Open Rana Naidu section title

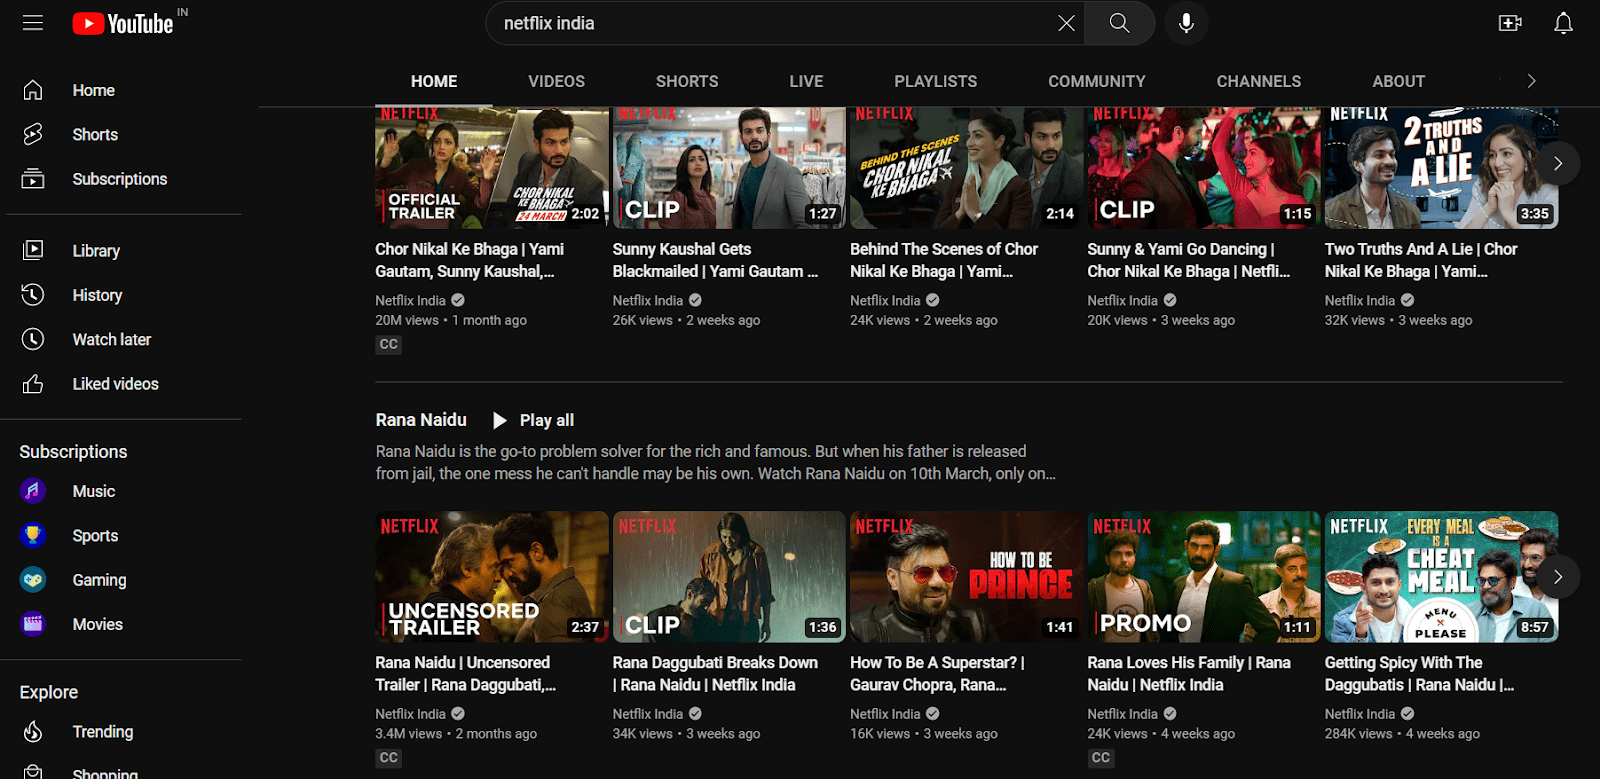421,420
